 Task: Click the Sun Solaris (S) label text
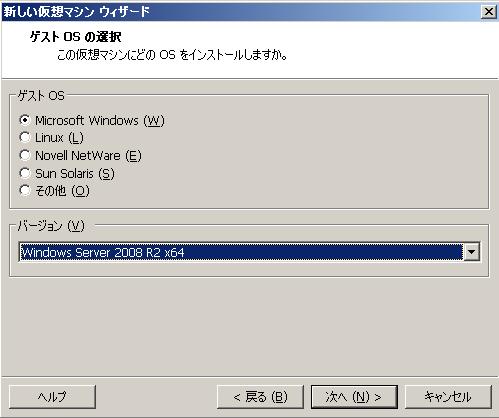coord(75,174)
